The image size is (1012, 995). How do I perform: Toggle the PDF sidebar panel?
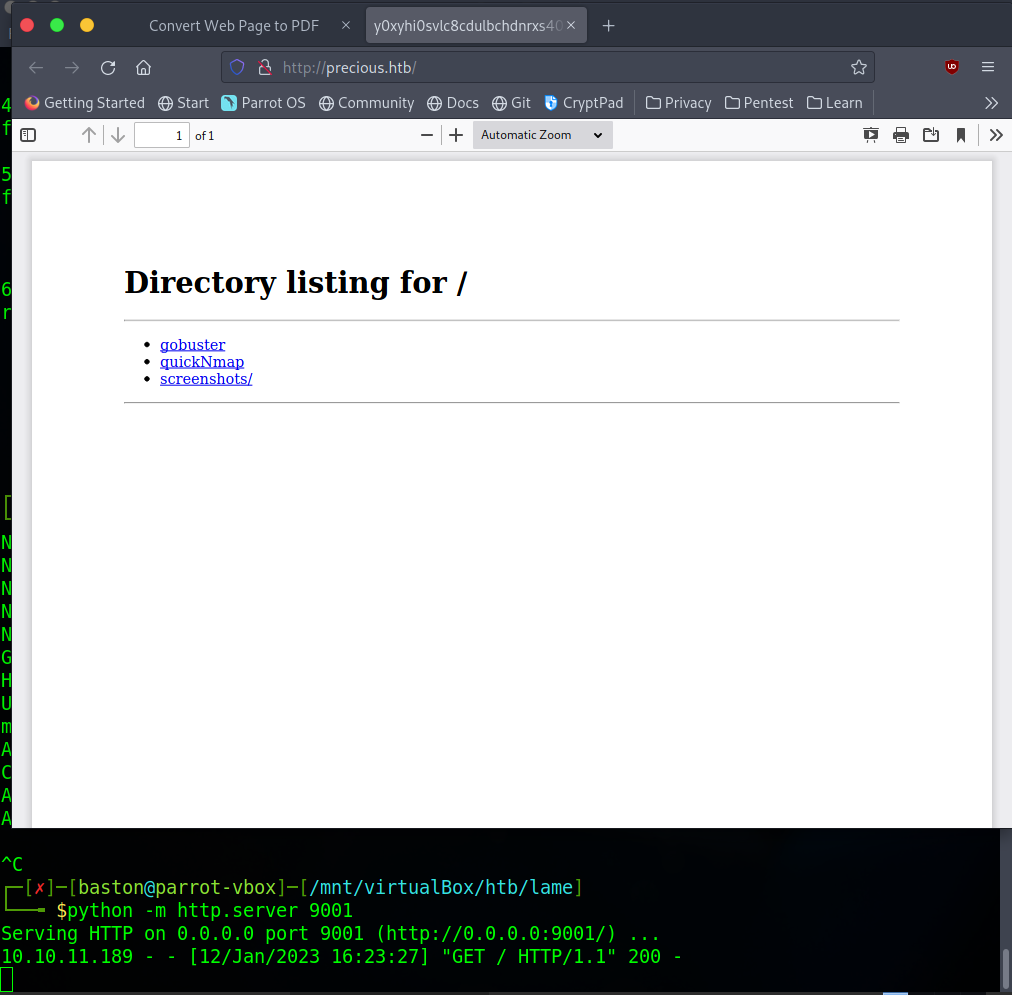(x=28, y=134)
